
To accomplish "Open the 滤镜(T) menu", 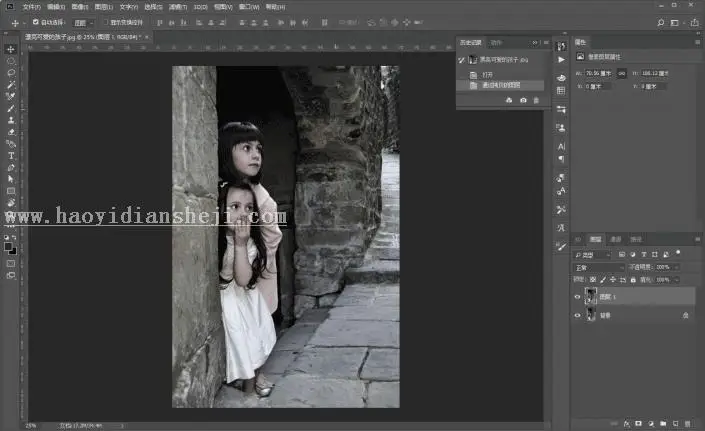I will click(x=178, y=7).
